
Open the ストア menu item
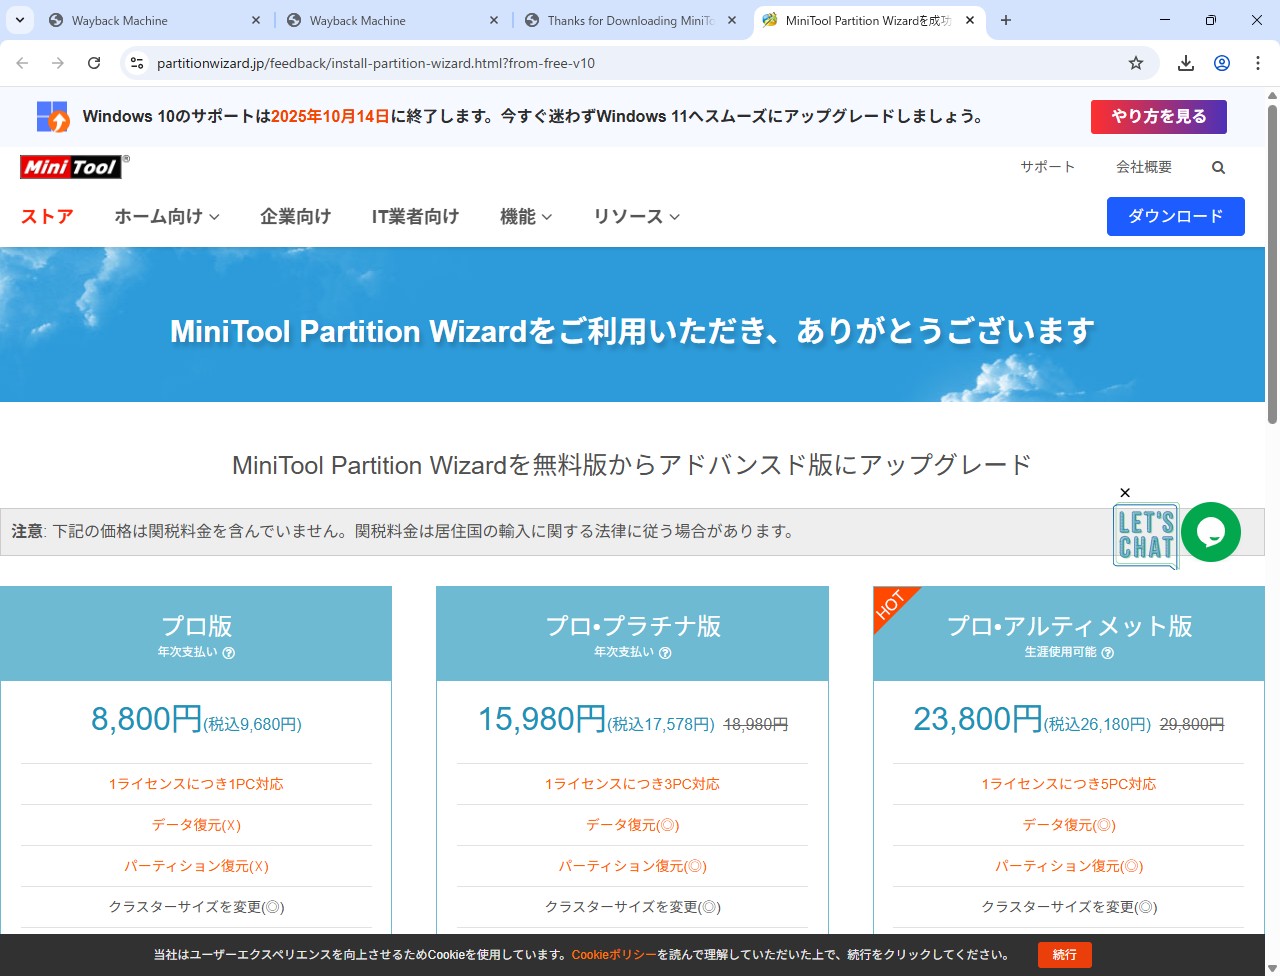(47, 216)
